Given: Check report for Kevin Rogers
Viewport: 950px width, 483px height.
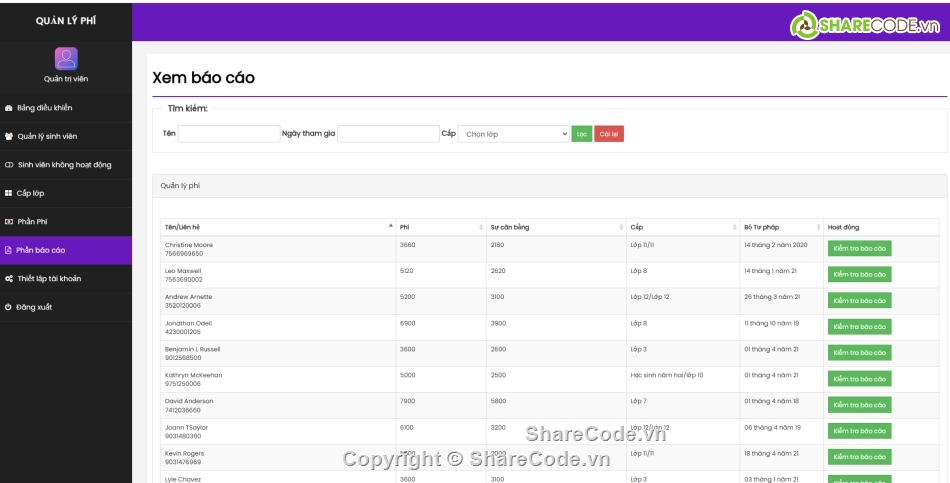Looking at the screenshot, I should click(860, 457).
